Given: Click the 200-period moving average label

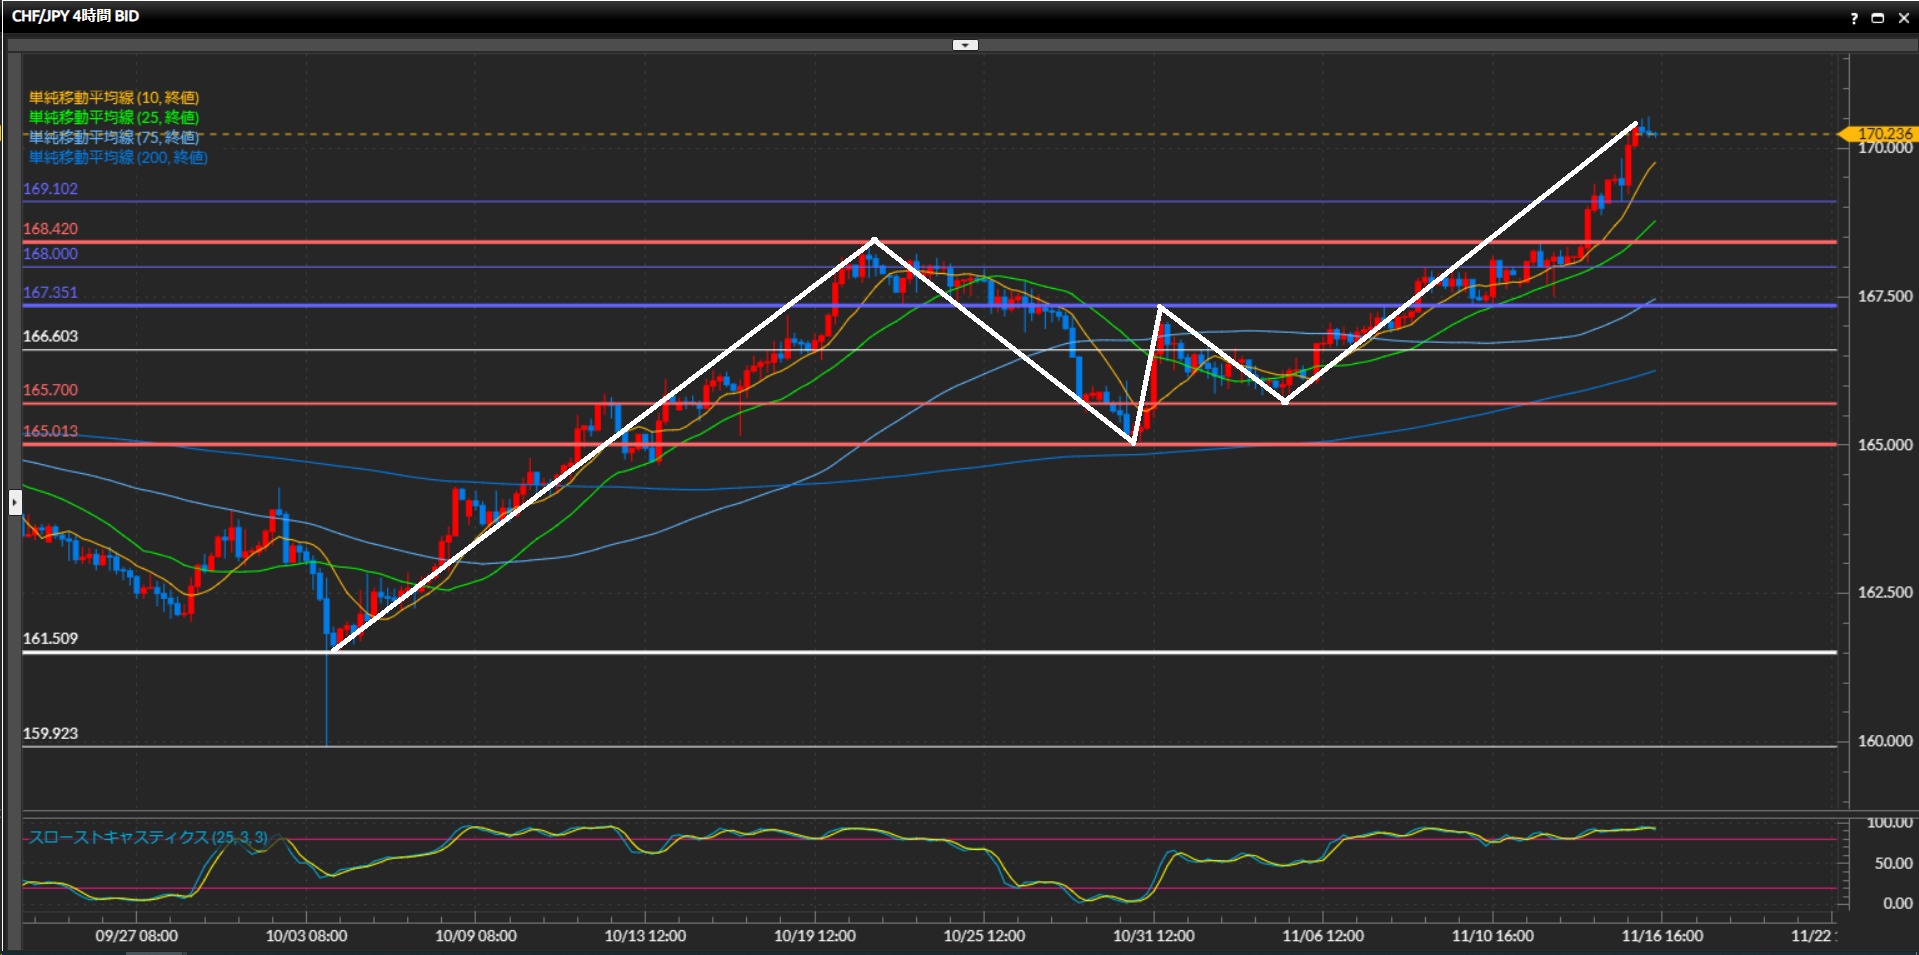Looking at the screenshot, I should 118,157.
